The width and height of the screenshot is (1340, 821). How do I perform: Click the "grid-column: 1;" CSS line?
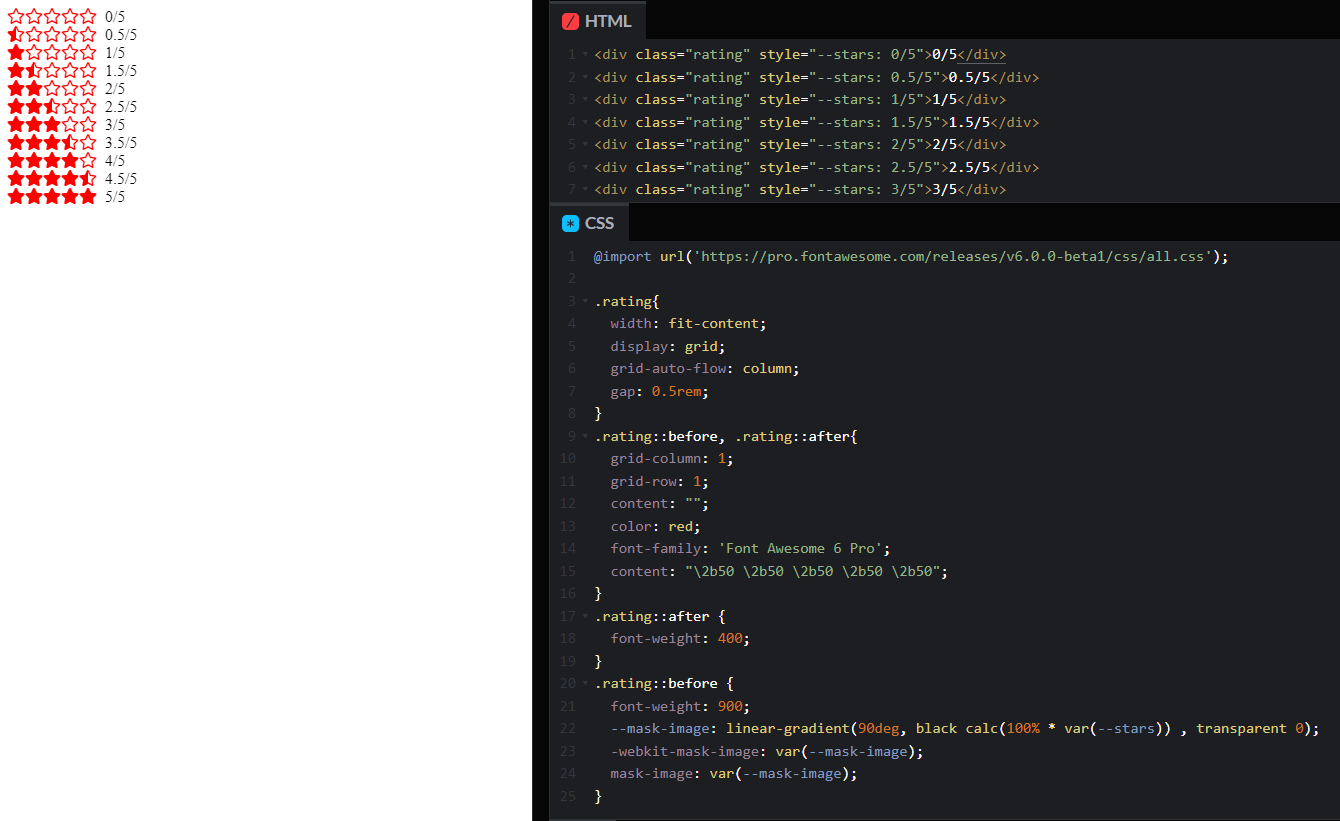coord(671,459)
